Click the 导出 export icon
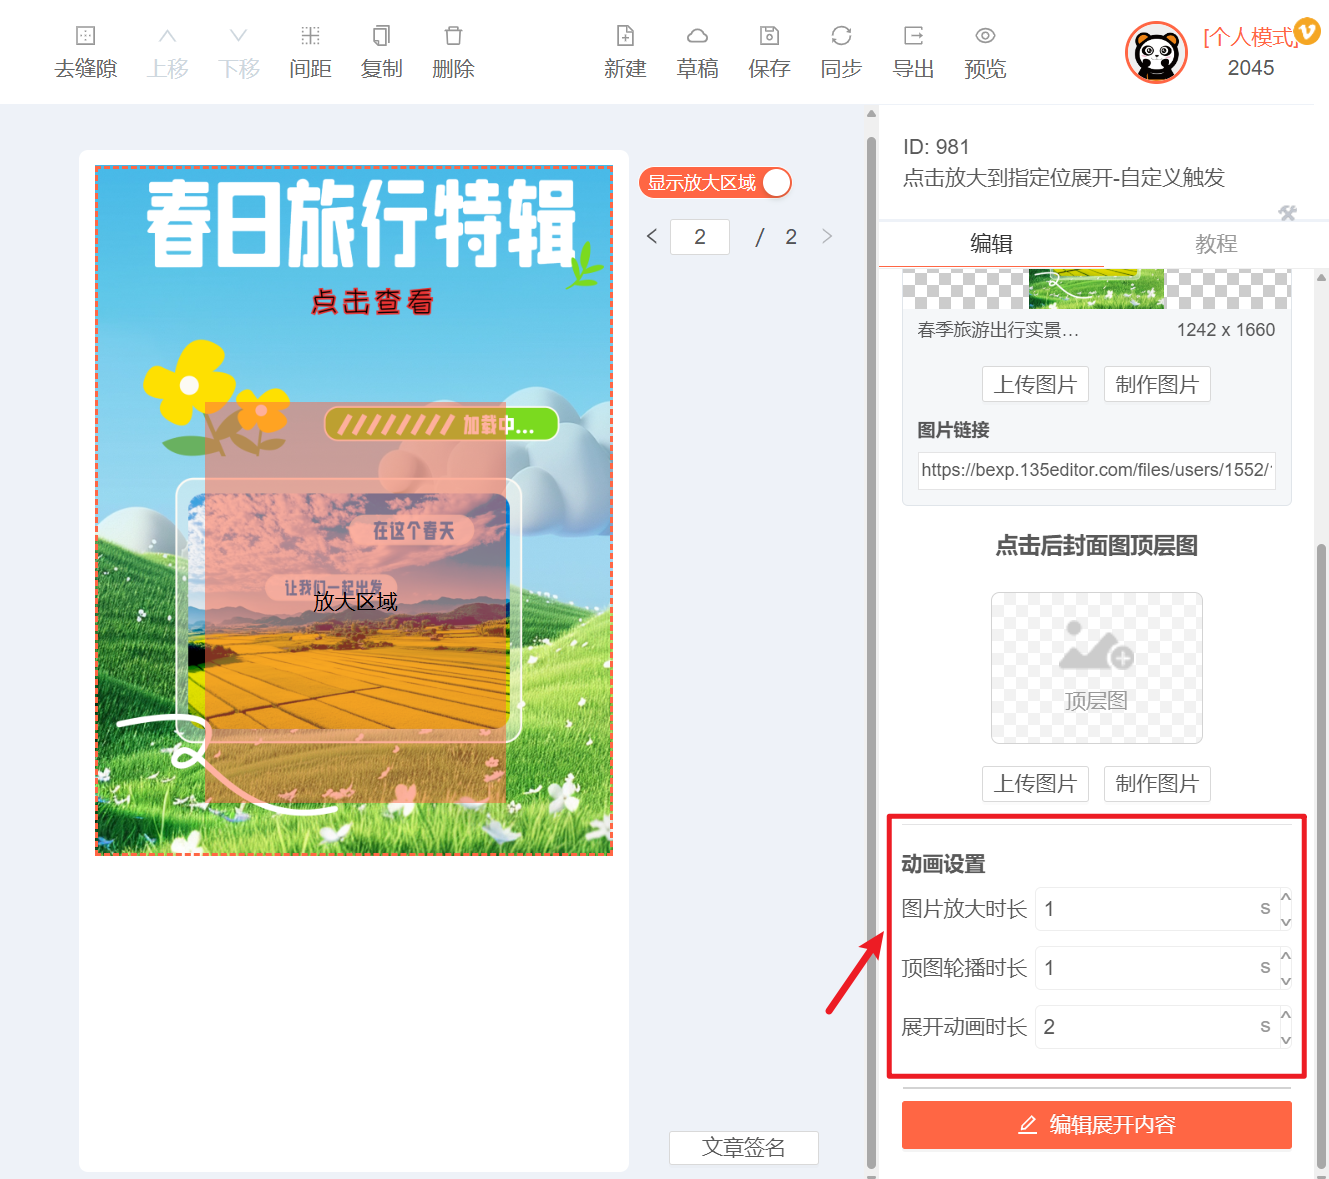The width and height of the screenshot is (1329, 1179). (x=913, y=36)
